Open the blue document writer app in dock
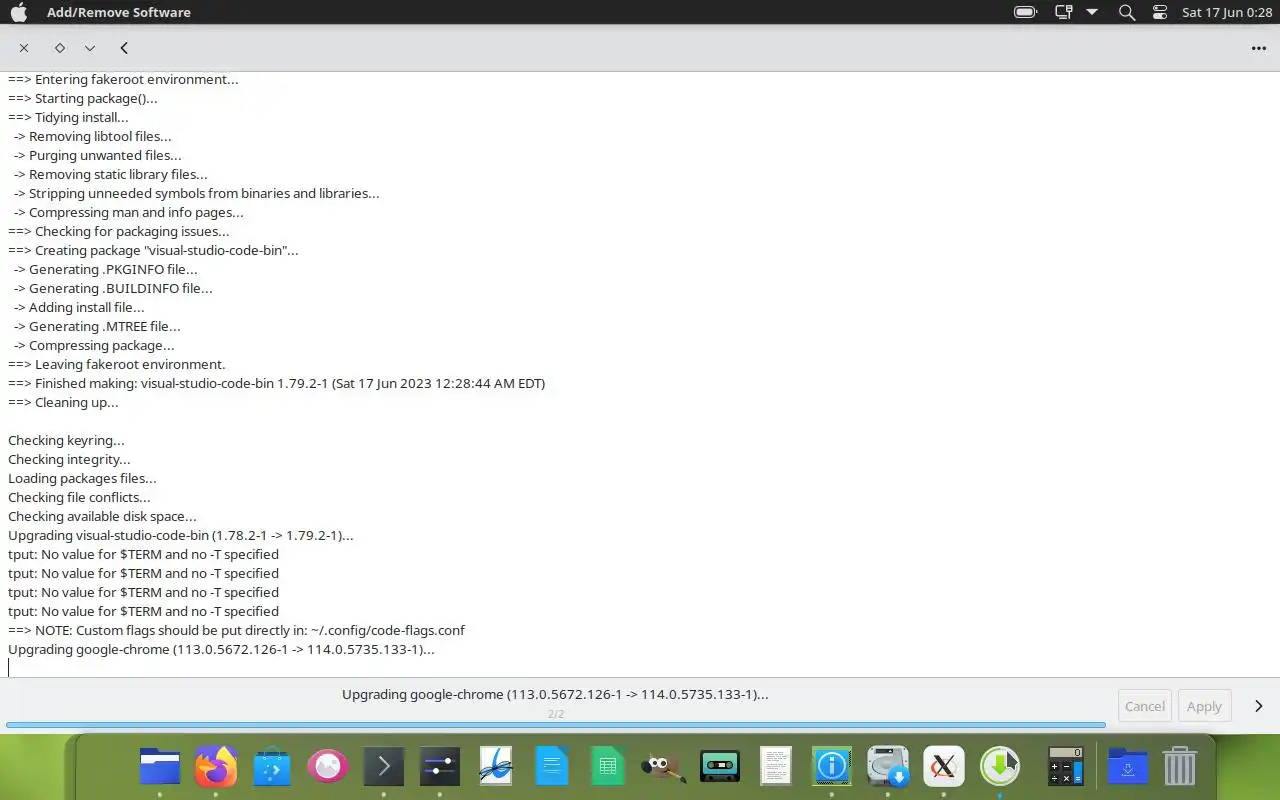Screen dimensions: 1280x800 (552, 767)
